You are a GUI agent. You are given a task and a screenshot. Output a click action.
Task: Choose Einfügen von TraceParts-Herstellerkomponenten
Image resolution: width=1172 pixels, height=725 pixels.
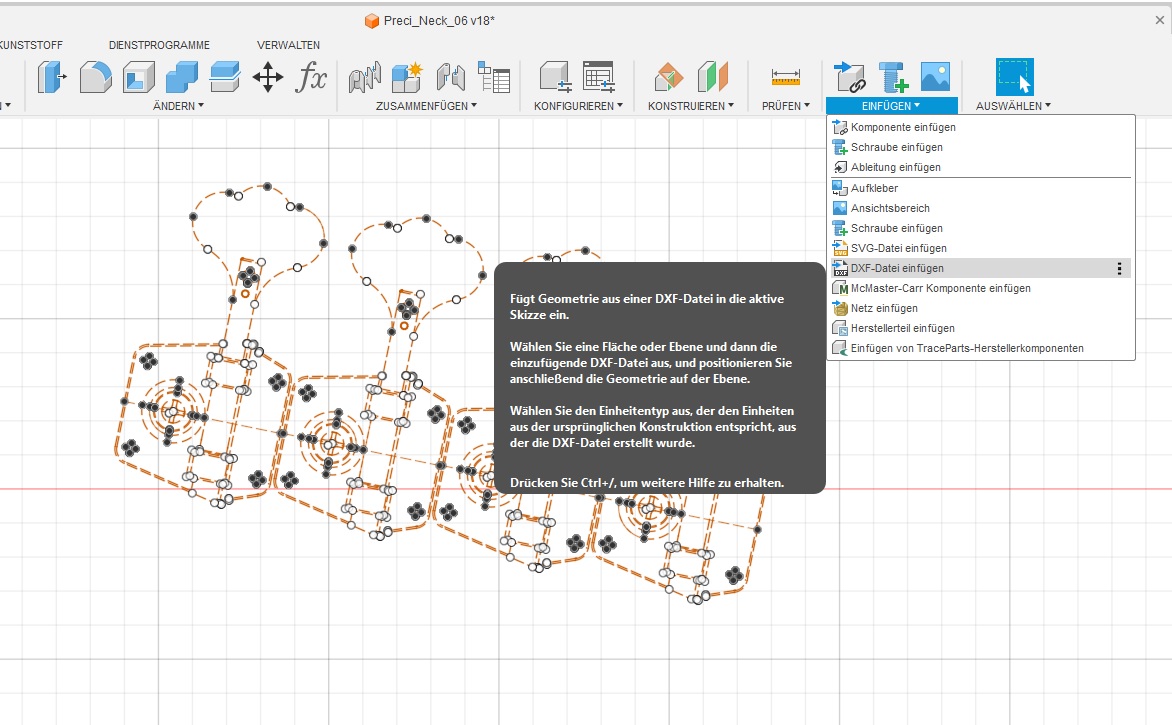point(981,348)
